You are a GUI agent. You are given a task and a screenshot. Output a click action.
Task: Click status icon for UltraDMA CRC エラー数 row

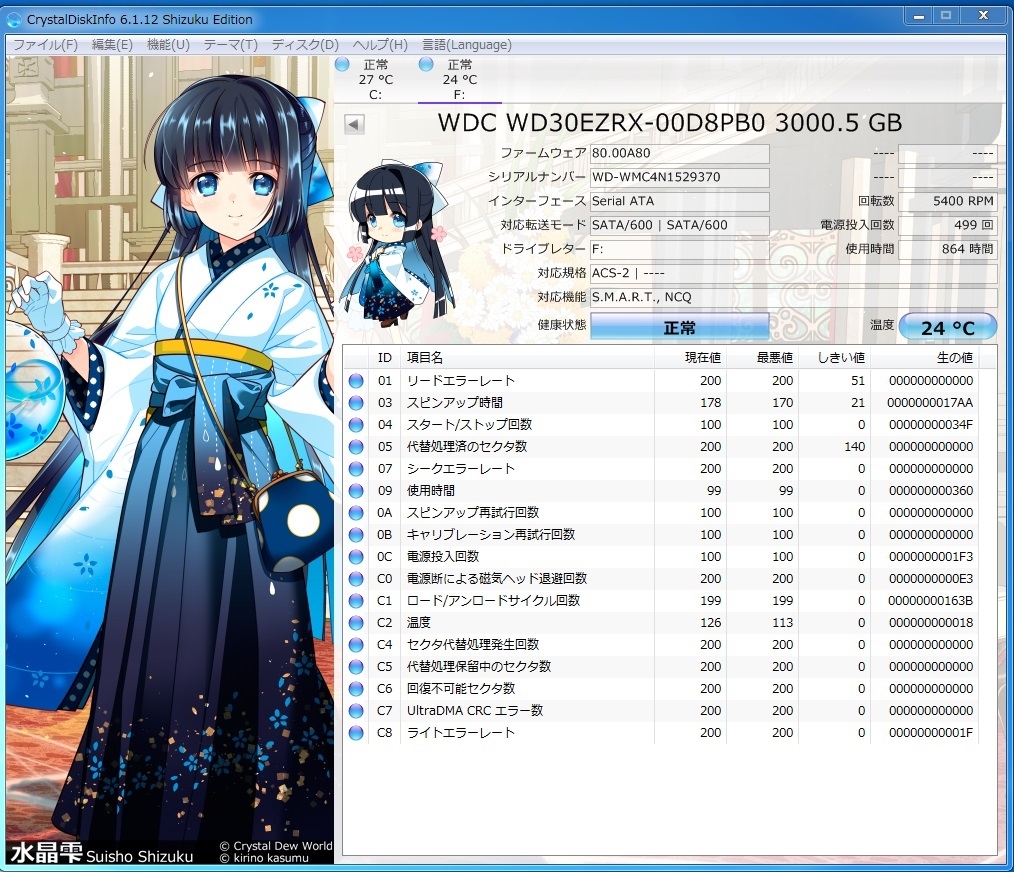coord(356,711)
